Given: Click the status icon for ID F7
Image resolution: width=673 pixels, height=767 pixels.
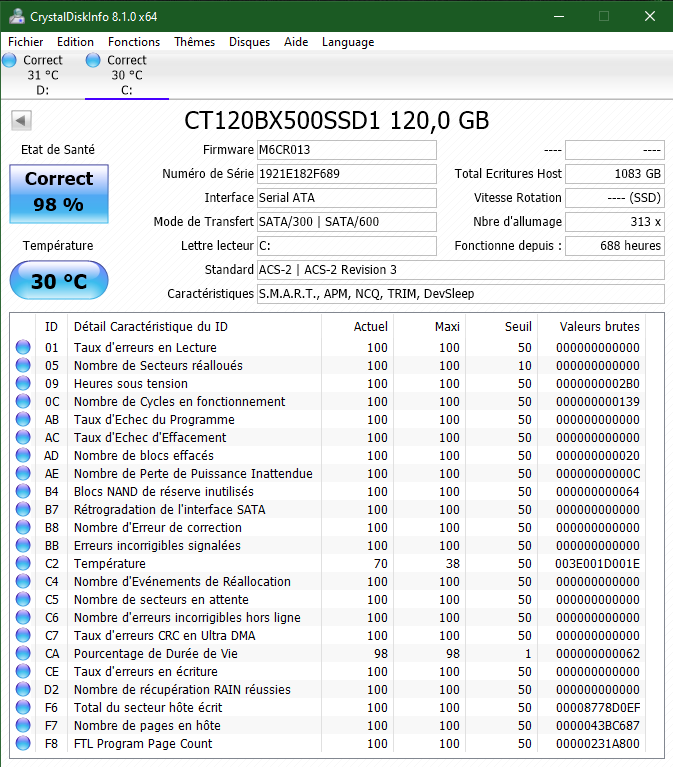Looking at the screenshot, I should point(23,725).
